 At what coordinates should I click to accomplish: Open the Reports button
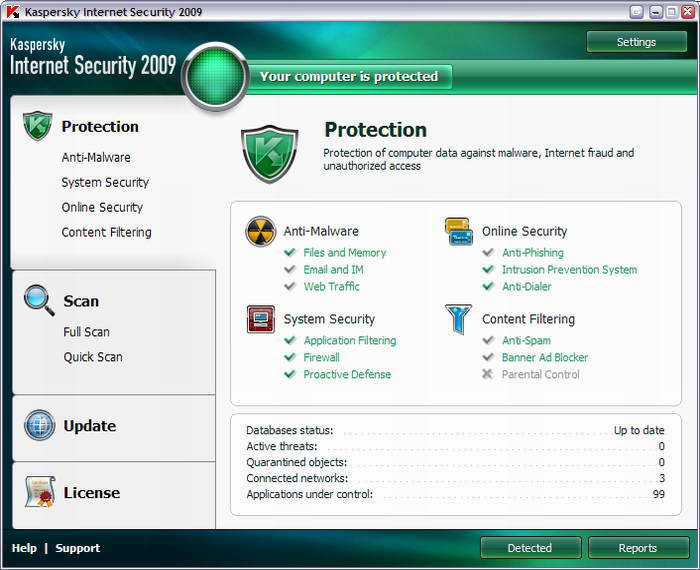[x=638, y=548]
